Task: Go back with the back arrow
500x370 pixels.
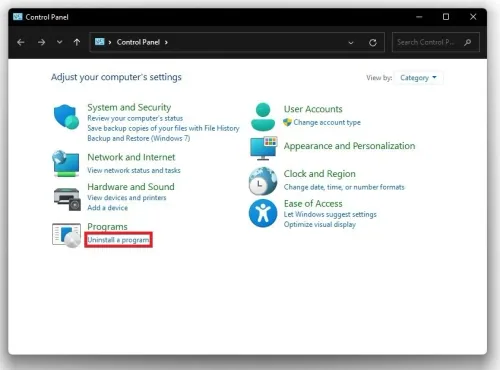Action: click(x=21, y=42)
